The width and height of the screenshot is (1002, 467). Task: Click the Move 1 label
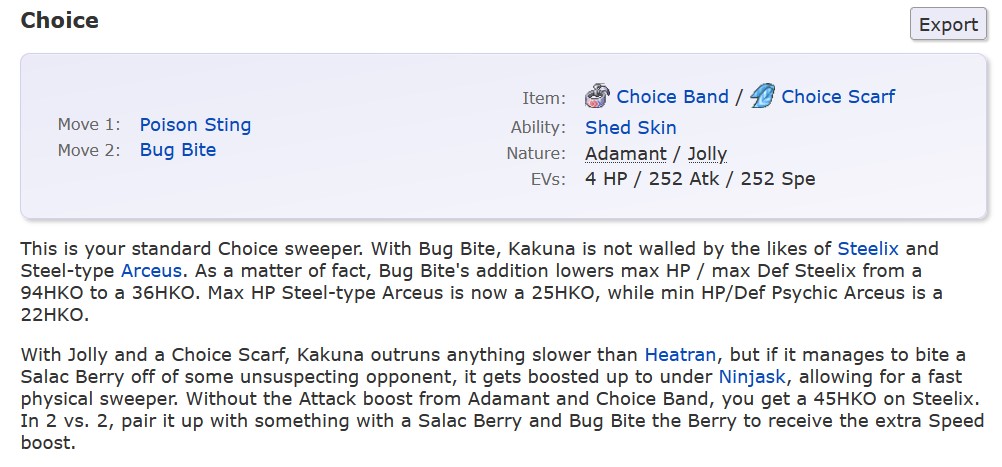[x=89, y=125]
